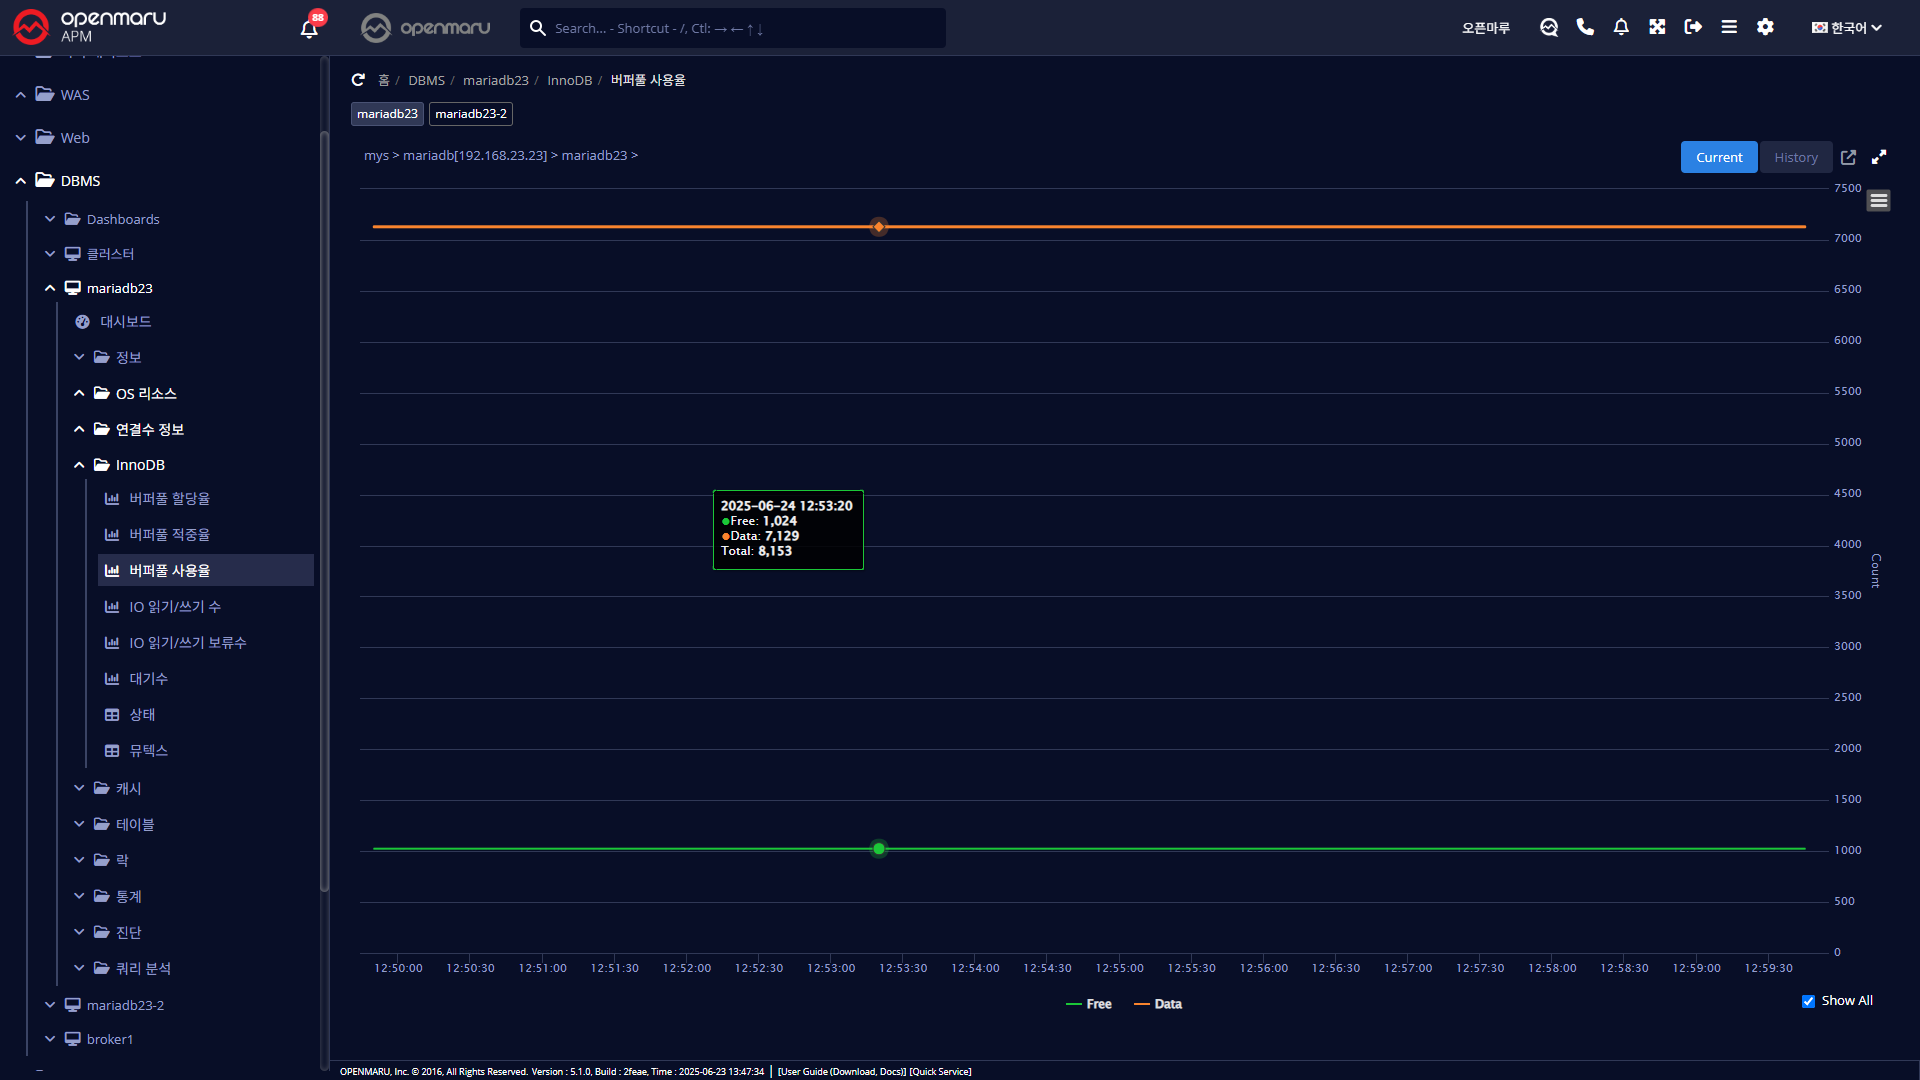
Task: Open the User Guide link in footer
Action: pos(842,1072)
